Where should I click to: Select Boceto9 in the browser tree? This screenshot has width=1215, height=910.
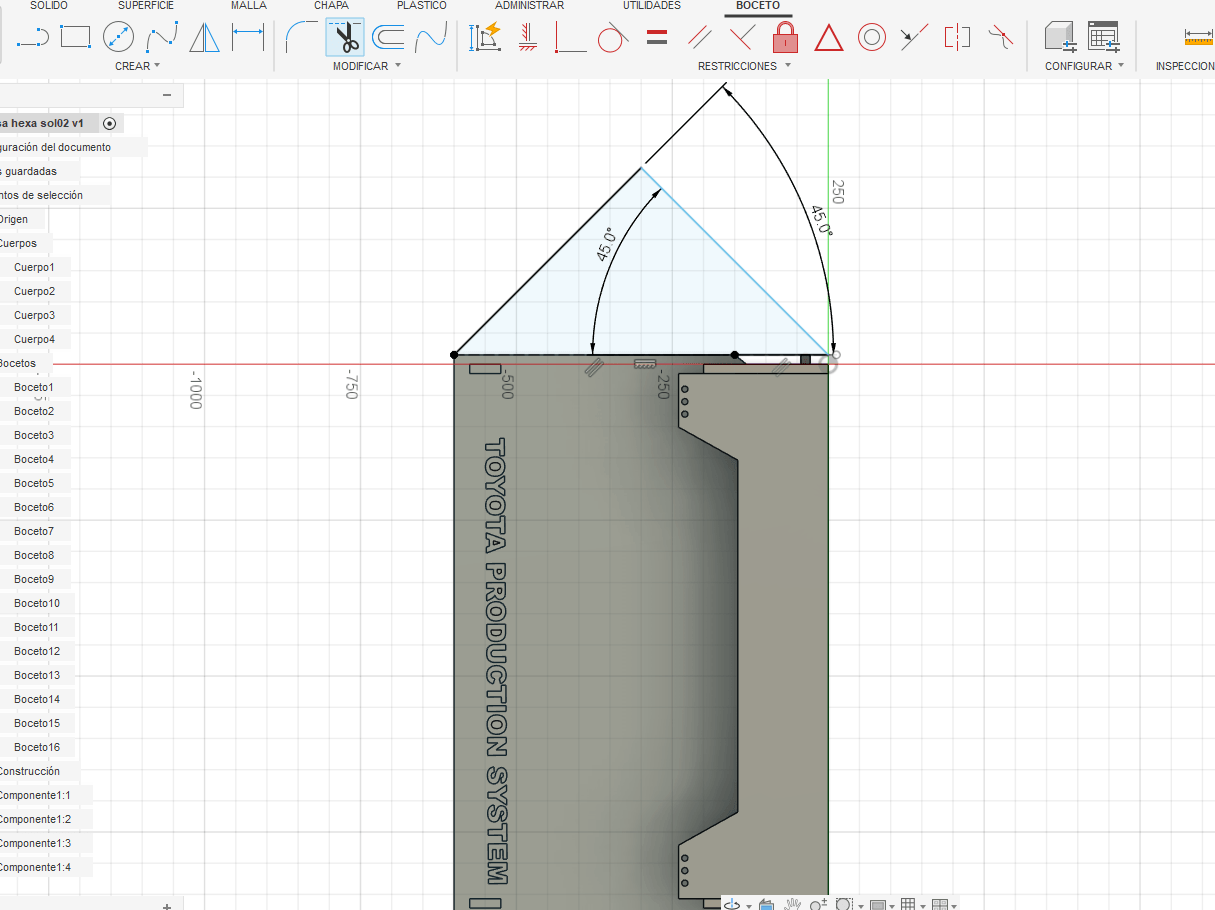34,579
